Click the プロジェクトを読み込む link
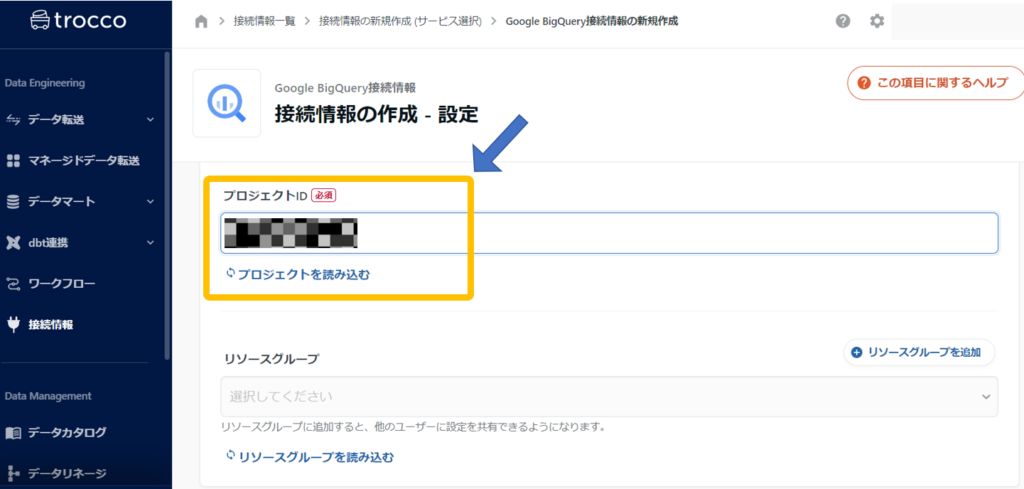Image resolution: width=1024 pixels, height=489 pixels. pyautogui.click(x=303, y=273)
